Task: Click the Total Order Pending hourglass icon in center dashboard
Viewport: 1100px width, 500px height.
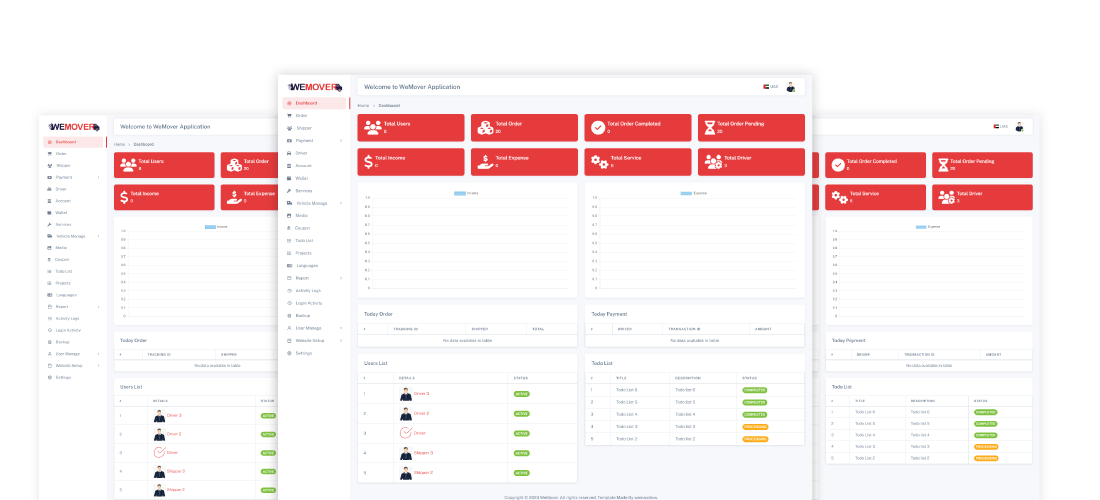Action: click(710, 127)
